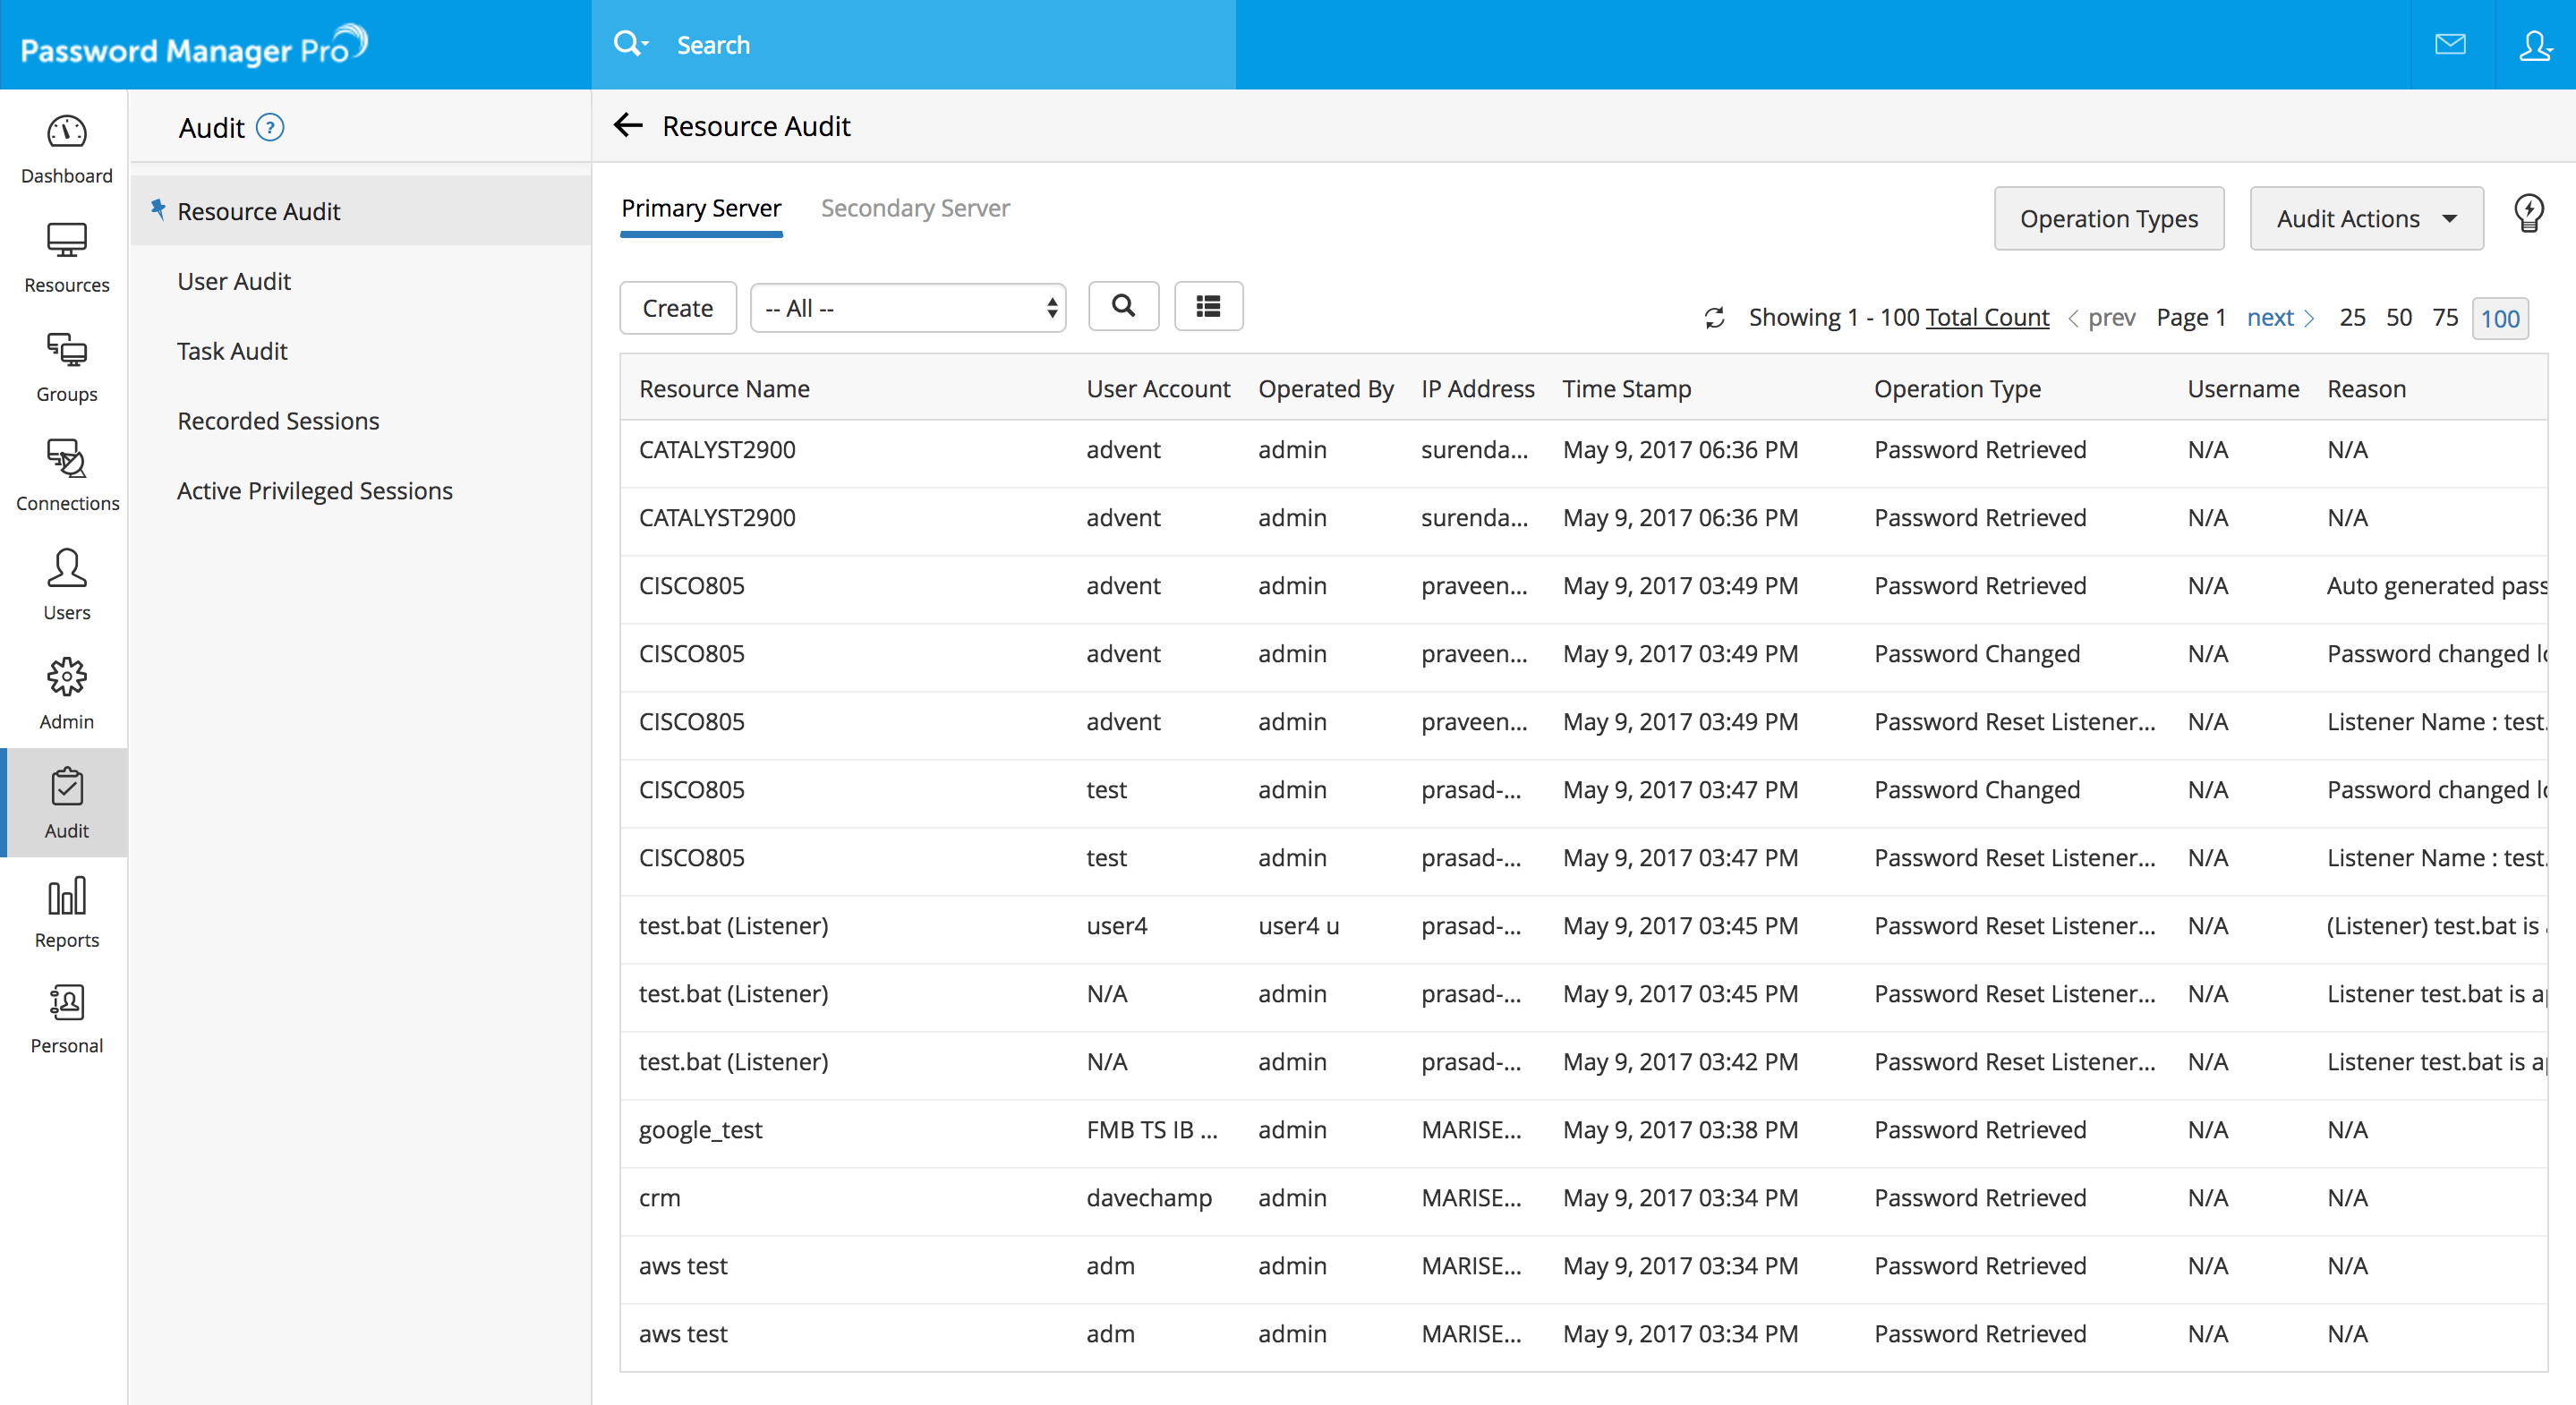This screenshot has width=2576, height=1405.
Task: Open the '-- All --' filter dropdown
Action: 907,308
